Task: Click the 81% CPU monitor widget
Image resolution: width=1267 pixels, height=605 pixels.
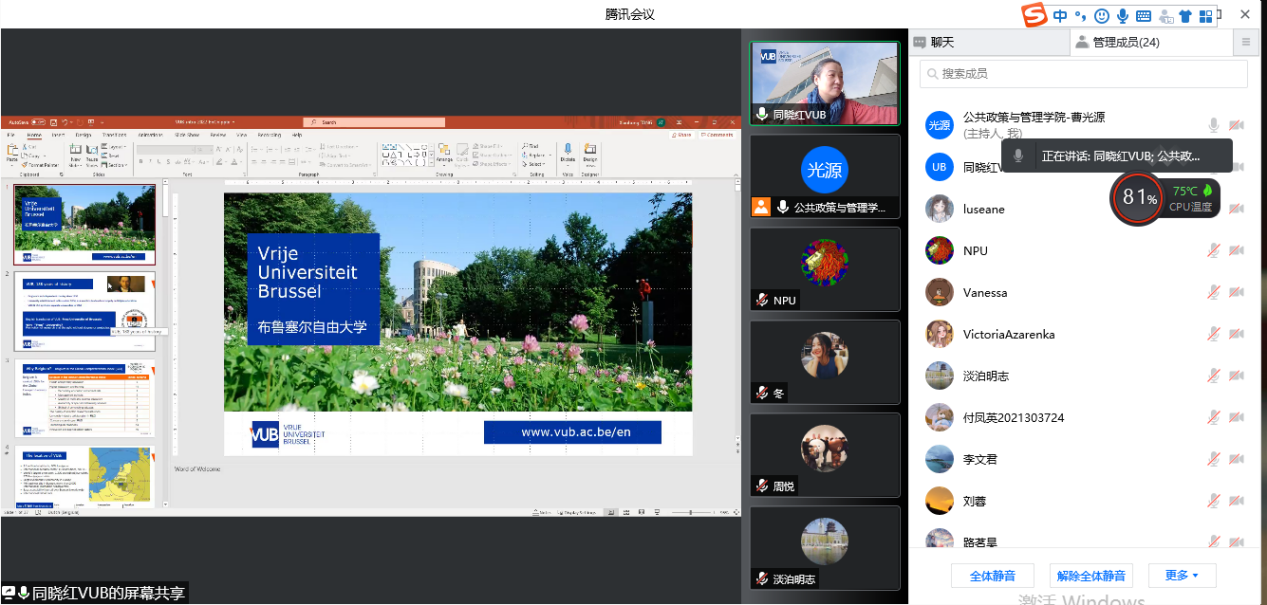Action: pyautogui.click(x=1138, y=198)
